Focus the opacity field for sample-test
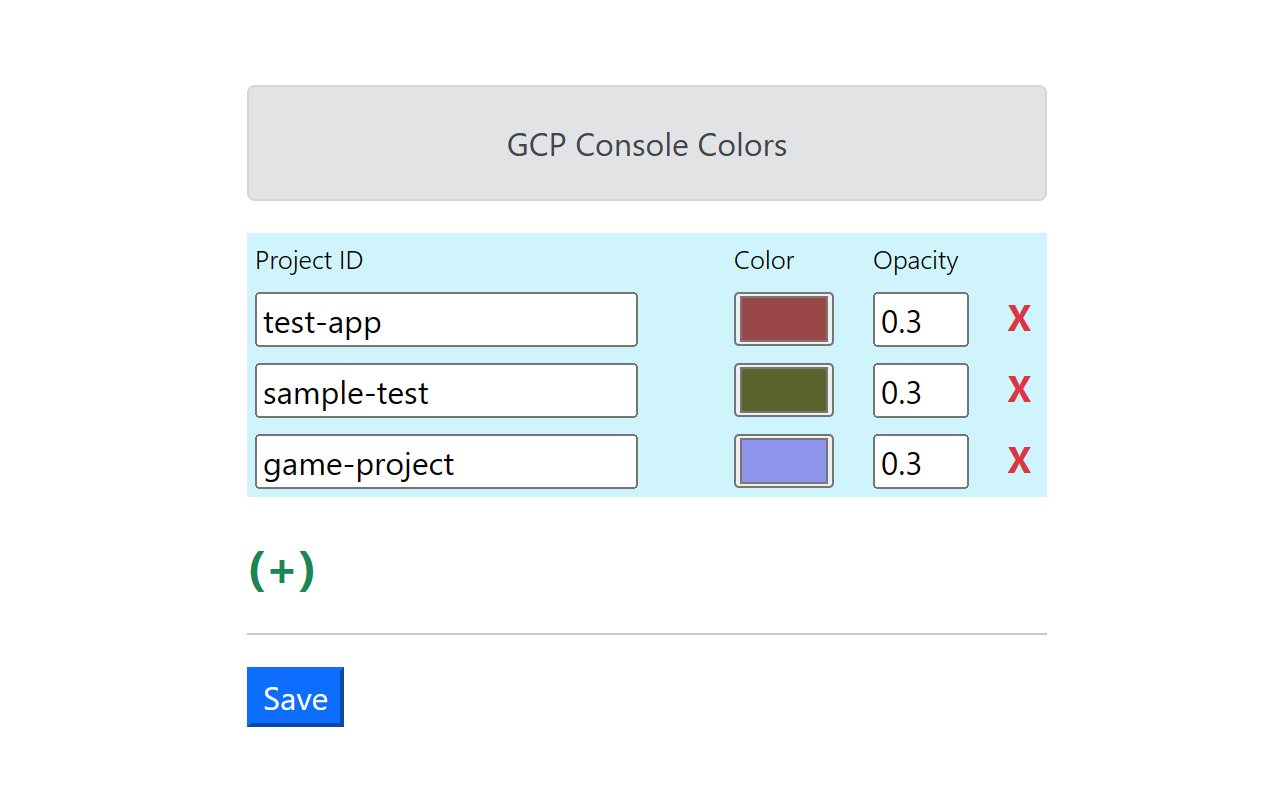Viewport: 1280px width, 800px height. point(920,390)
